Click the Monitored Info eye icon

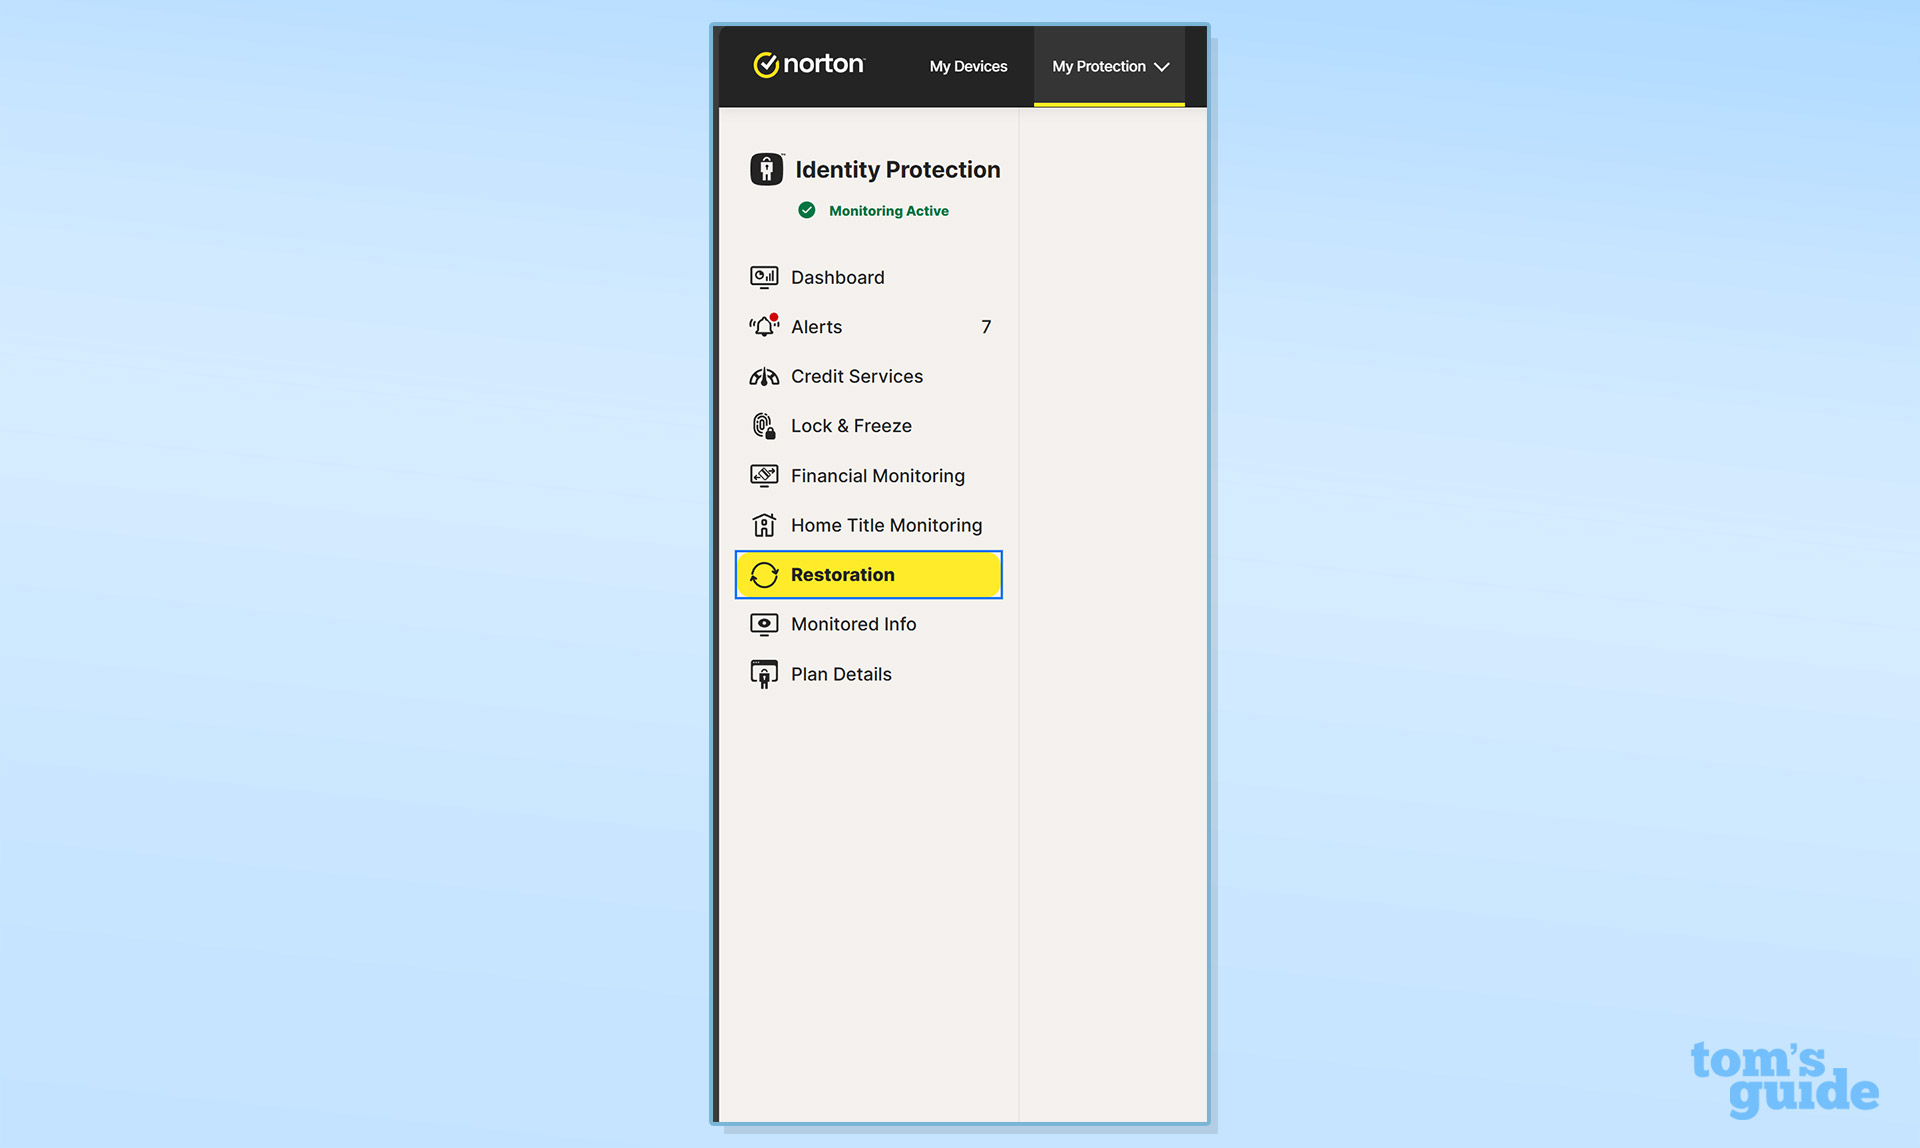tap(764, 624)
